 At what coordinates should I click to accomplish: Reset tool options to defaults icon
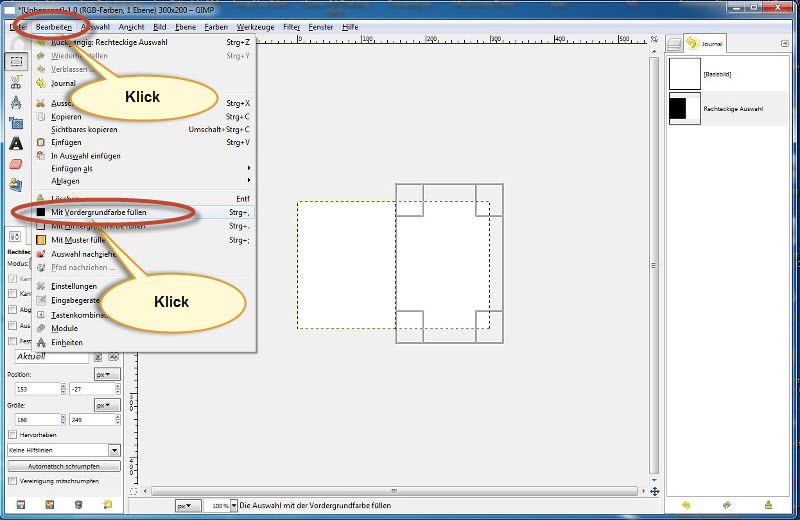(108, 505)
